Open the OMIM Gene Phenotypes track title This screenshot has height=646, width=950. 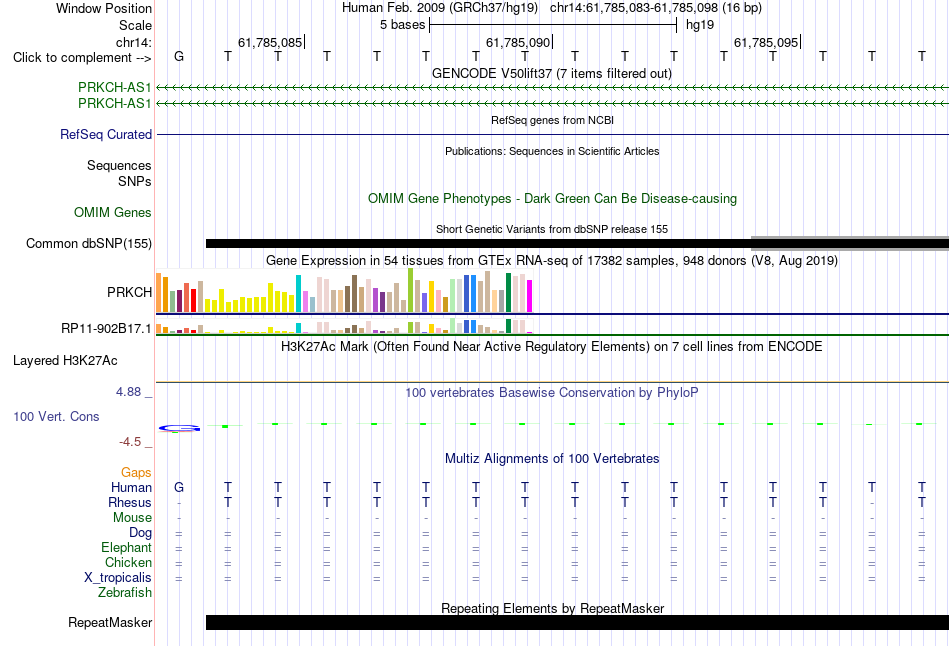pyautogui.click(x=552, y=198)
